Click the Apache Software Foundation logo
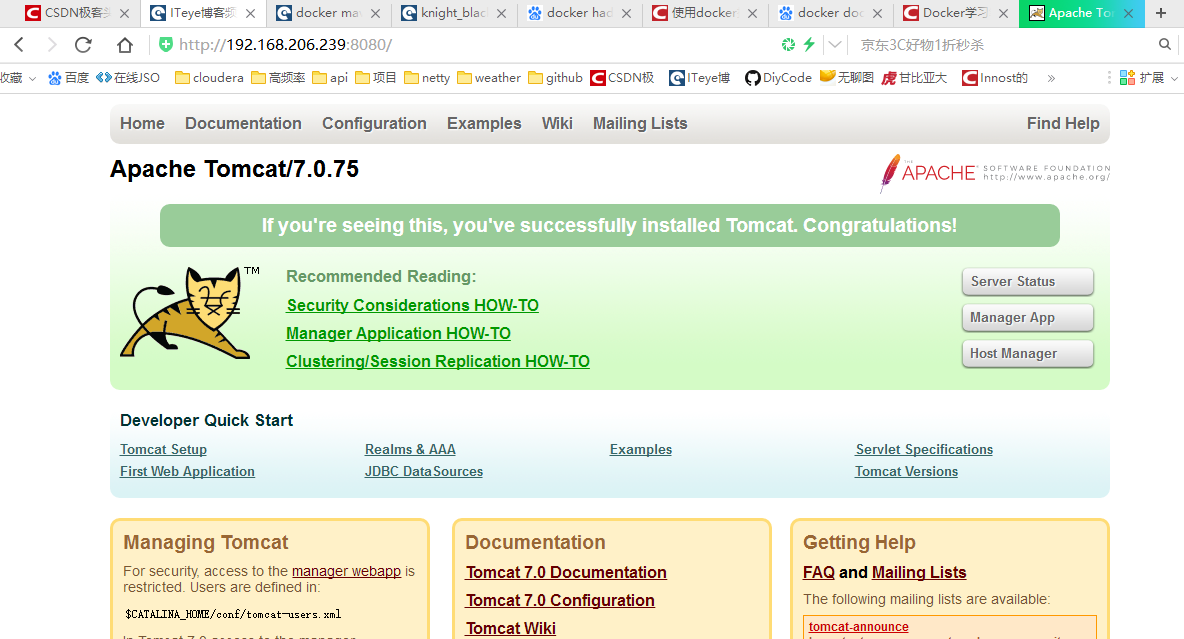 click(995, 173)
